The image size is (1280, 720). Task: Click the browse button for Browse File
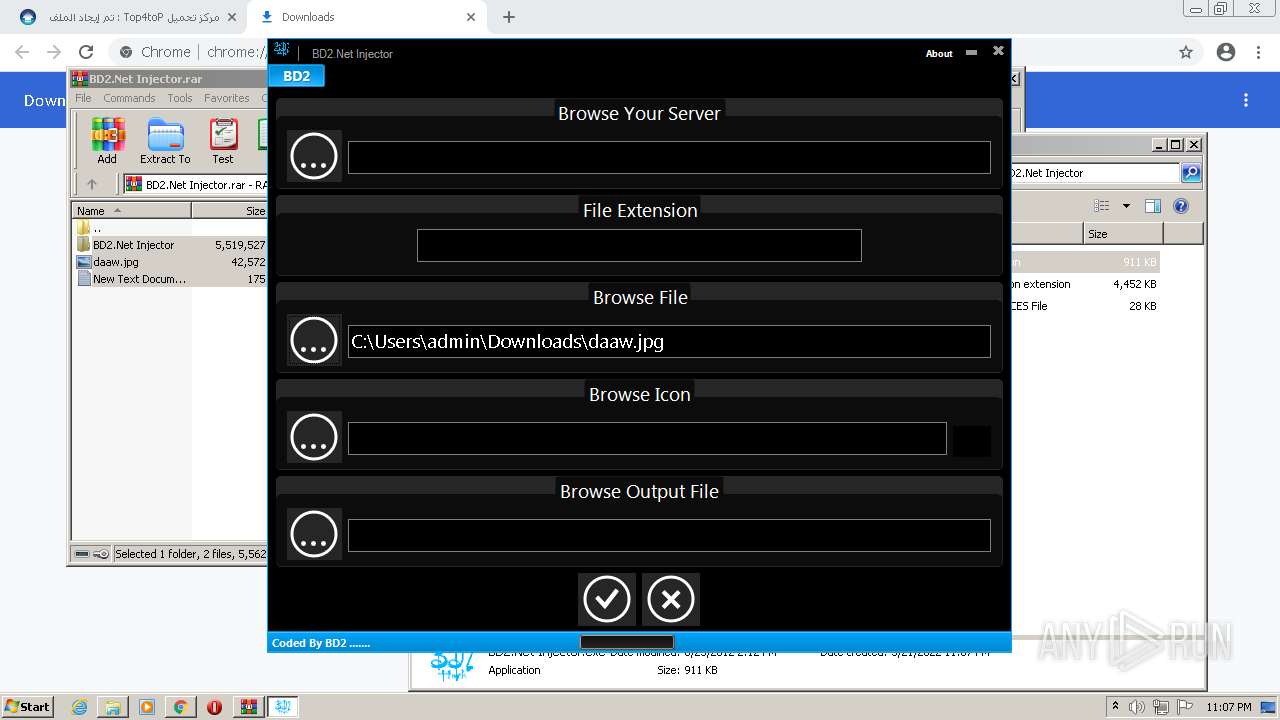[314, 340]
